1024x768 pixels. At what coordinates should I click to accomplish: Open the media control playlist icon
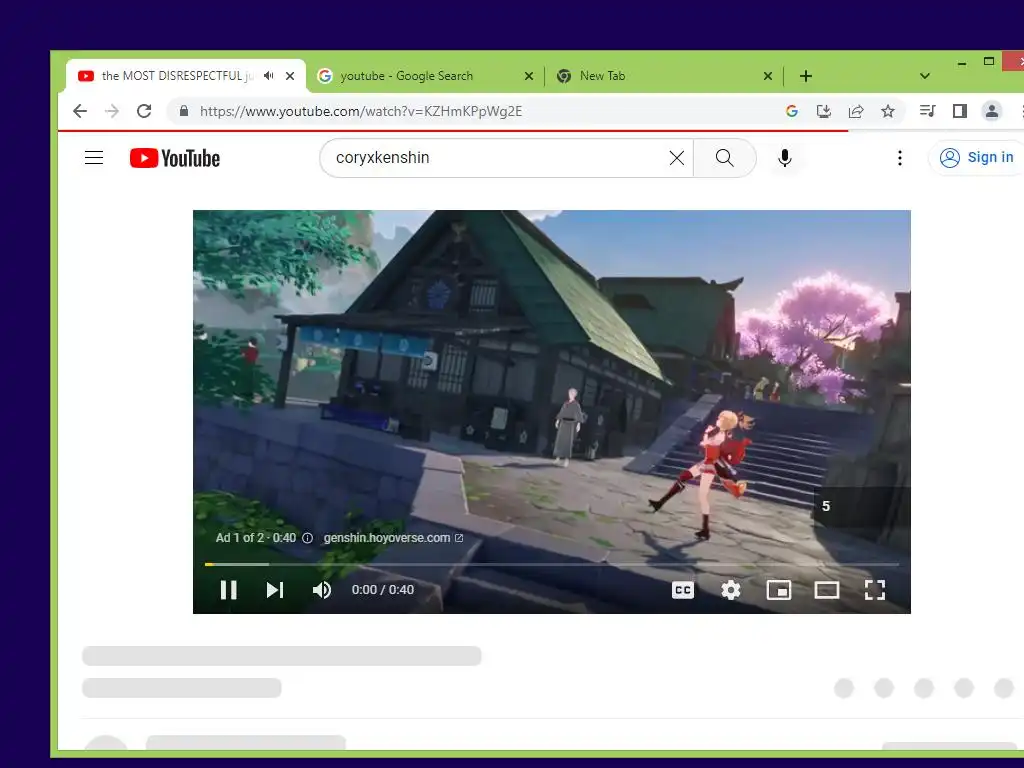927,111
